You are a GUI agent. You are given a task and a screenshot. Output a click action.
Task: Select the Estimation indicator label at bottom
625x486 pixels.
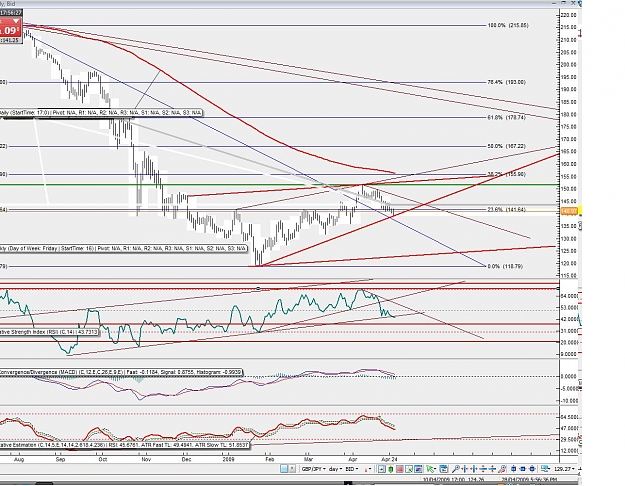[x=124, y=445]
